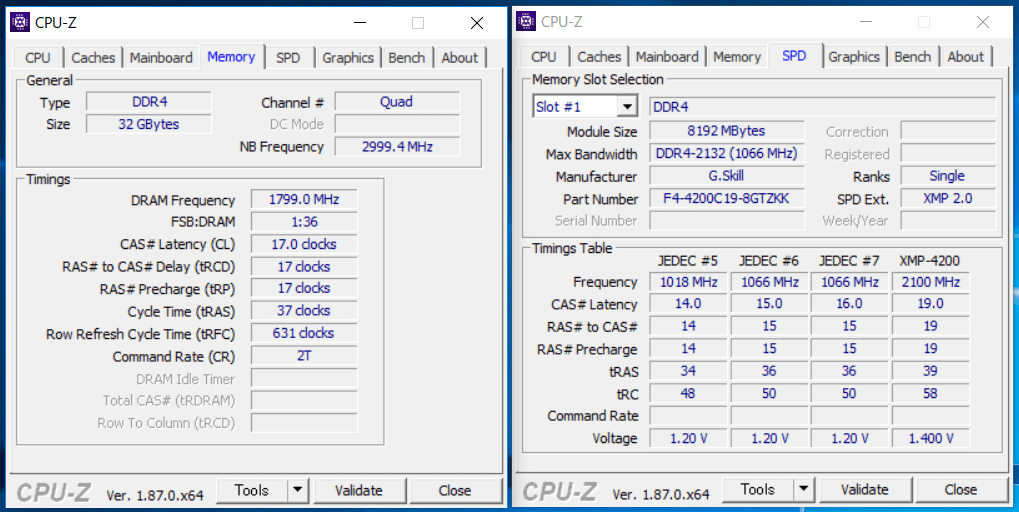The width and height of the screenshot is (1019, 512).
Task: Click XMP-4200 frequency 2100 MHz cell
Action: coord(931,282)
